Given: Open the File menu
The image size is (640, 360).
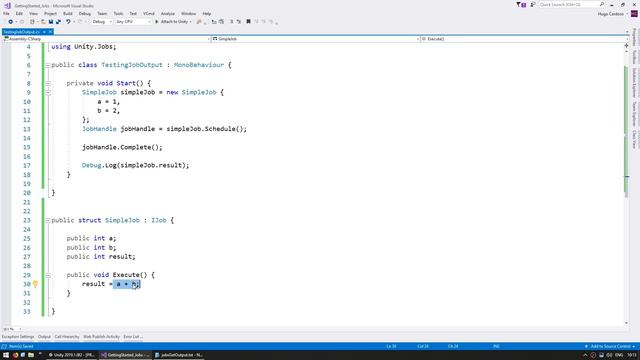Looking at the screenshot, I should [6, 13].
